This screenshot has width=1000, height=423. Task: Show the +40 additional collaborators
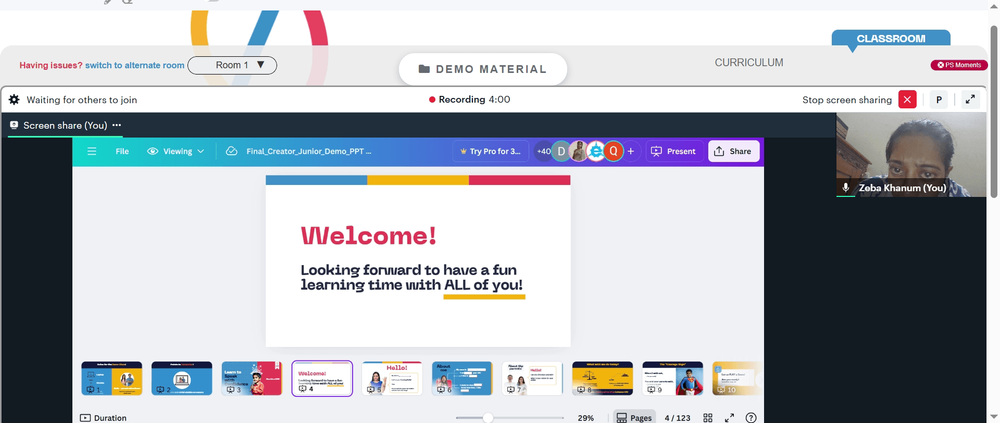(x=543, y=151)
